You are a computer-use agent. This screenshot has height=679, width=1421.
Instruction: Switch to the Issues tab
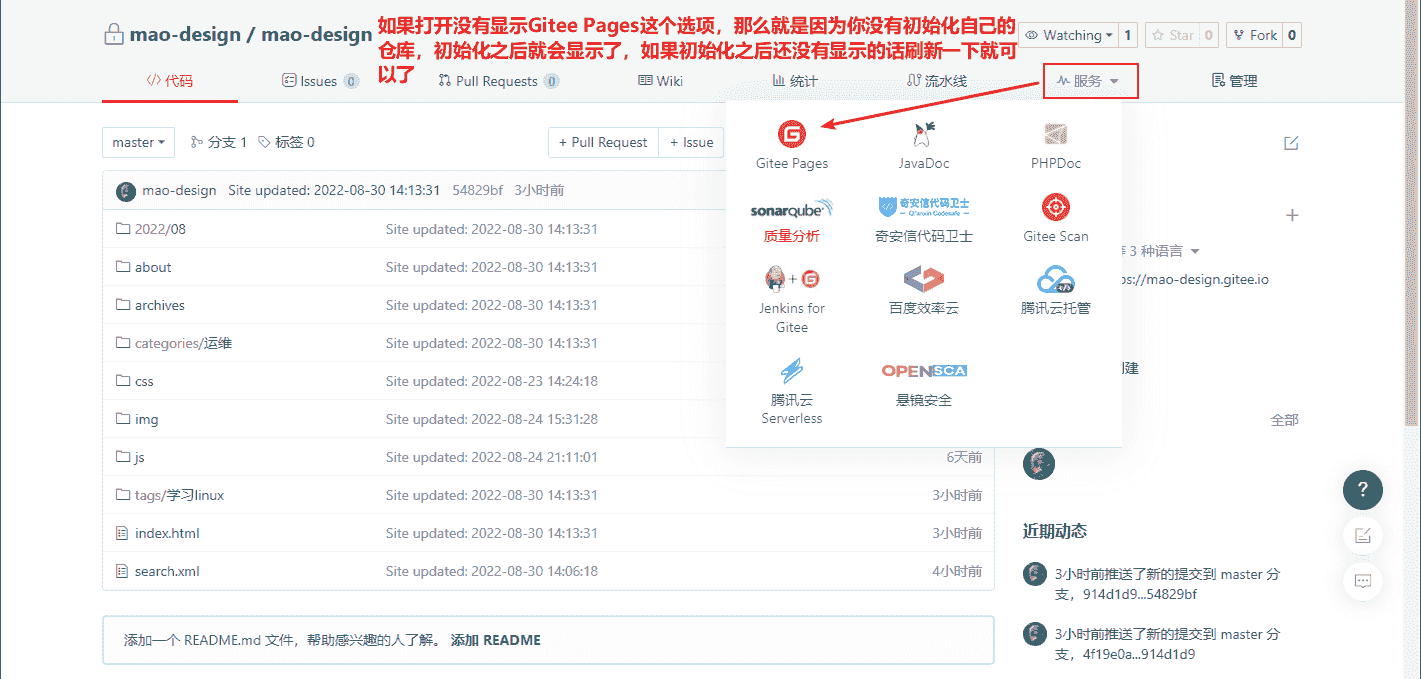(319, 81)
